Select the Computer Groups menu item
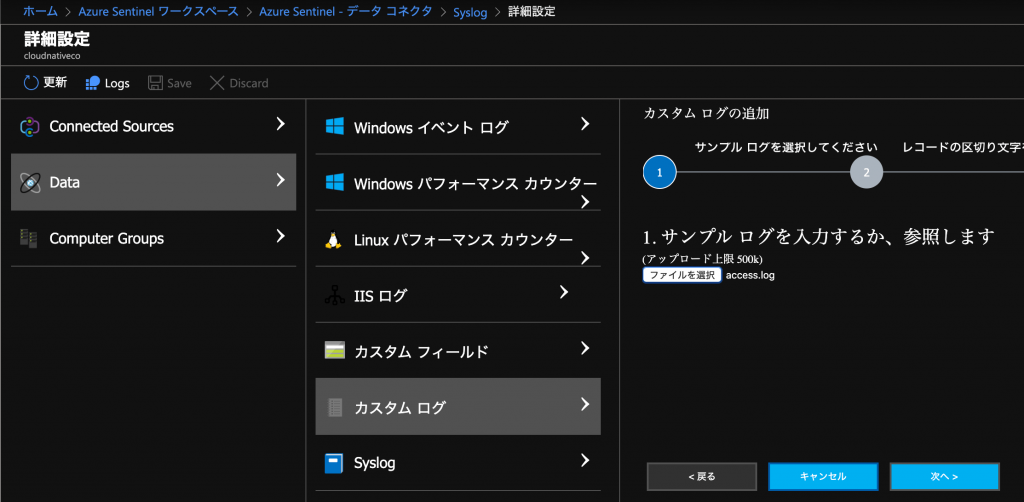 click(153, 238)
